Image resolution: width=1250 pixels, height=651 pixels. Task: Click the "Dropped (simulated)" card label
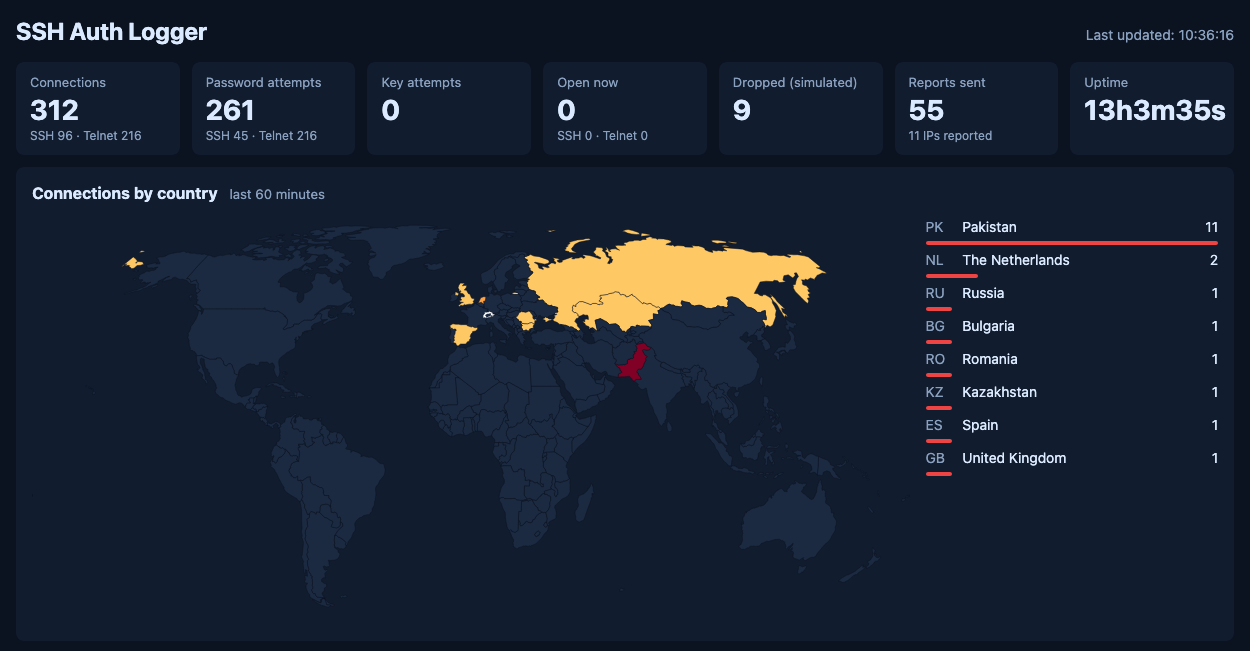tap(795, 83)
